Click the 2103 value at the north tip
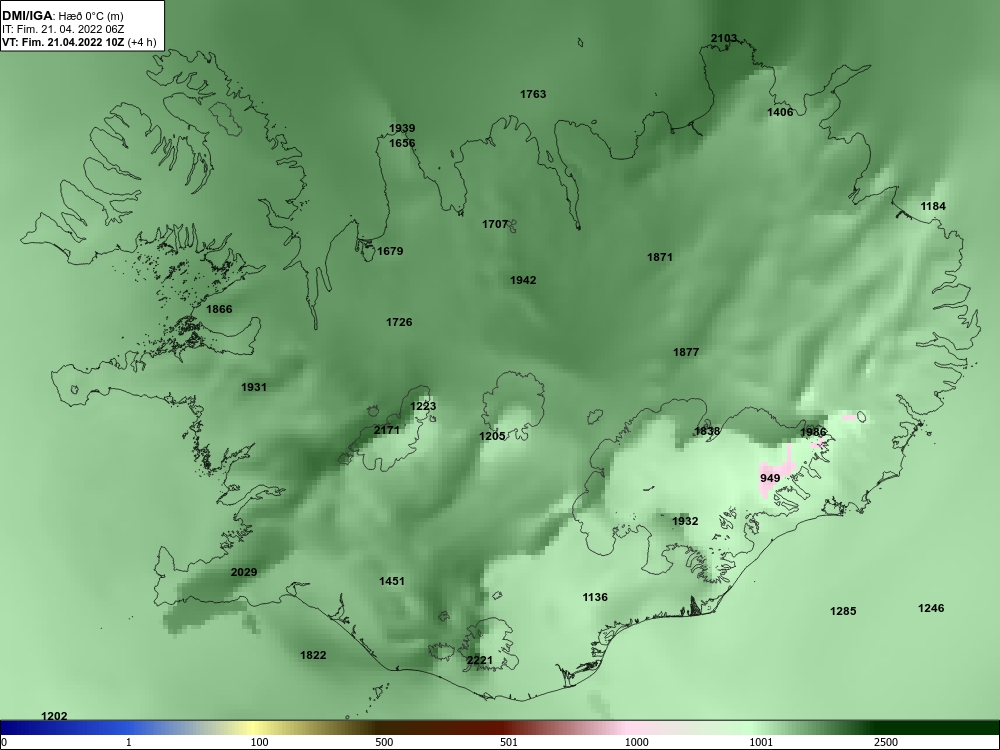This screenshot has width=1000, height=750. [x=724, y=38]
